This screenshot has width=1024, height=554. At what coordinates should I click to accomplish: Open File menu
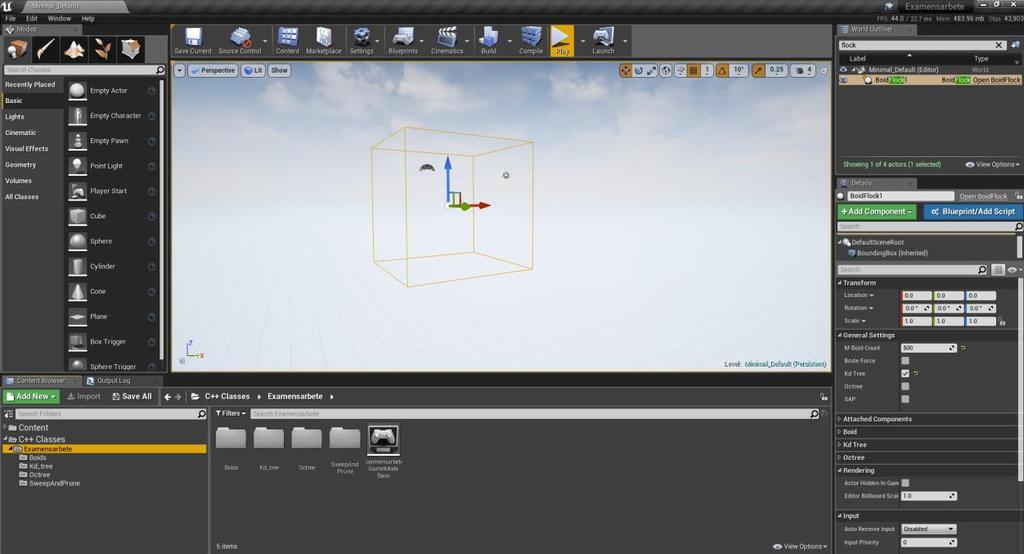click(10, 18)
